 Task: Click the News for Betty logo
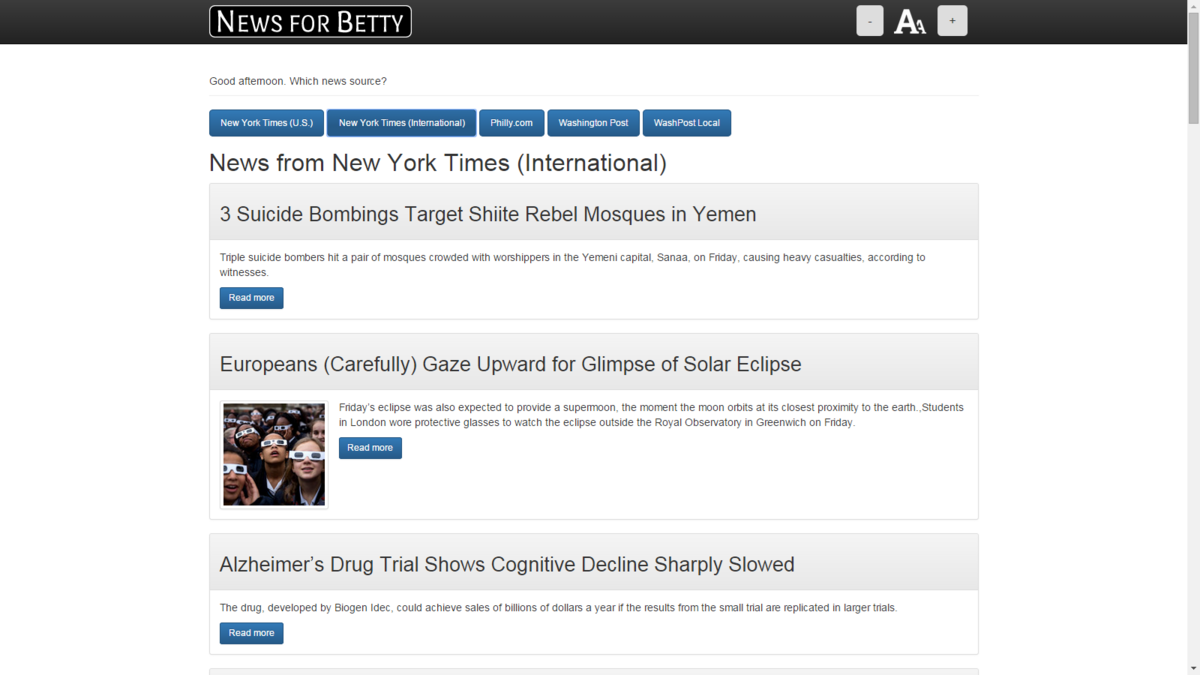[310, 21]
